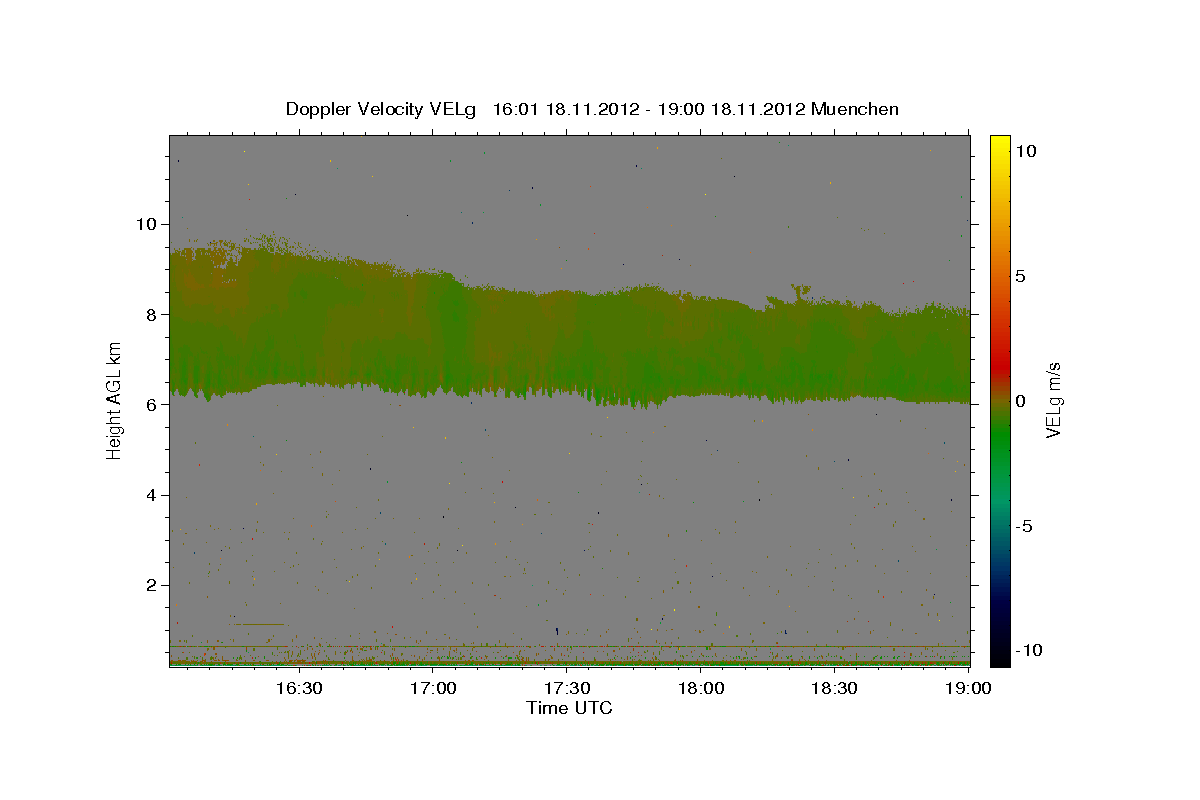Click the colorbar value 5 label
1200x800 pixels.
1021,276
